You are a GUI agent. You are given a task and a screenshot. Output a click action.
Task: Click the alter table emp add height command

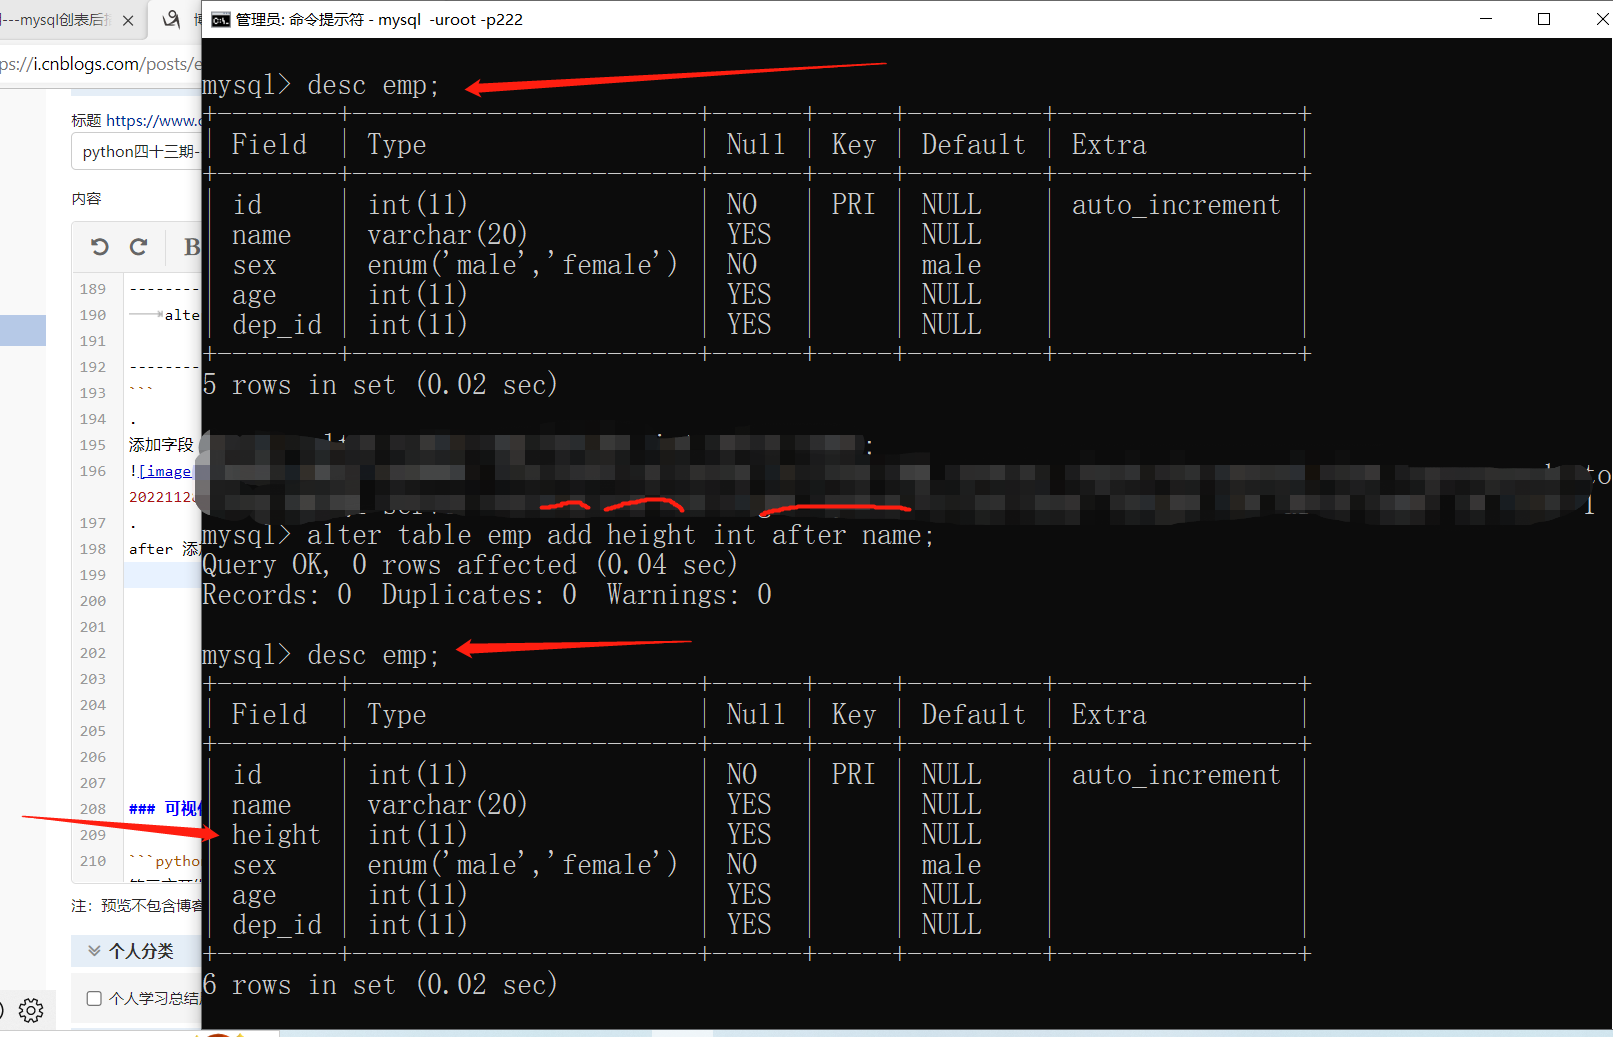[620, 536]
